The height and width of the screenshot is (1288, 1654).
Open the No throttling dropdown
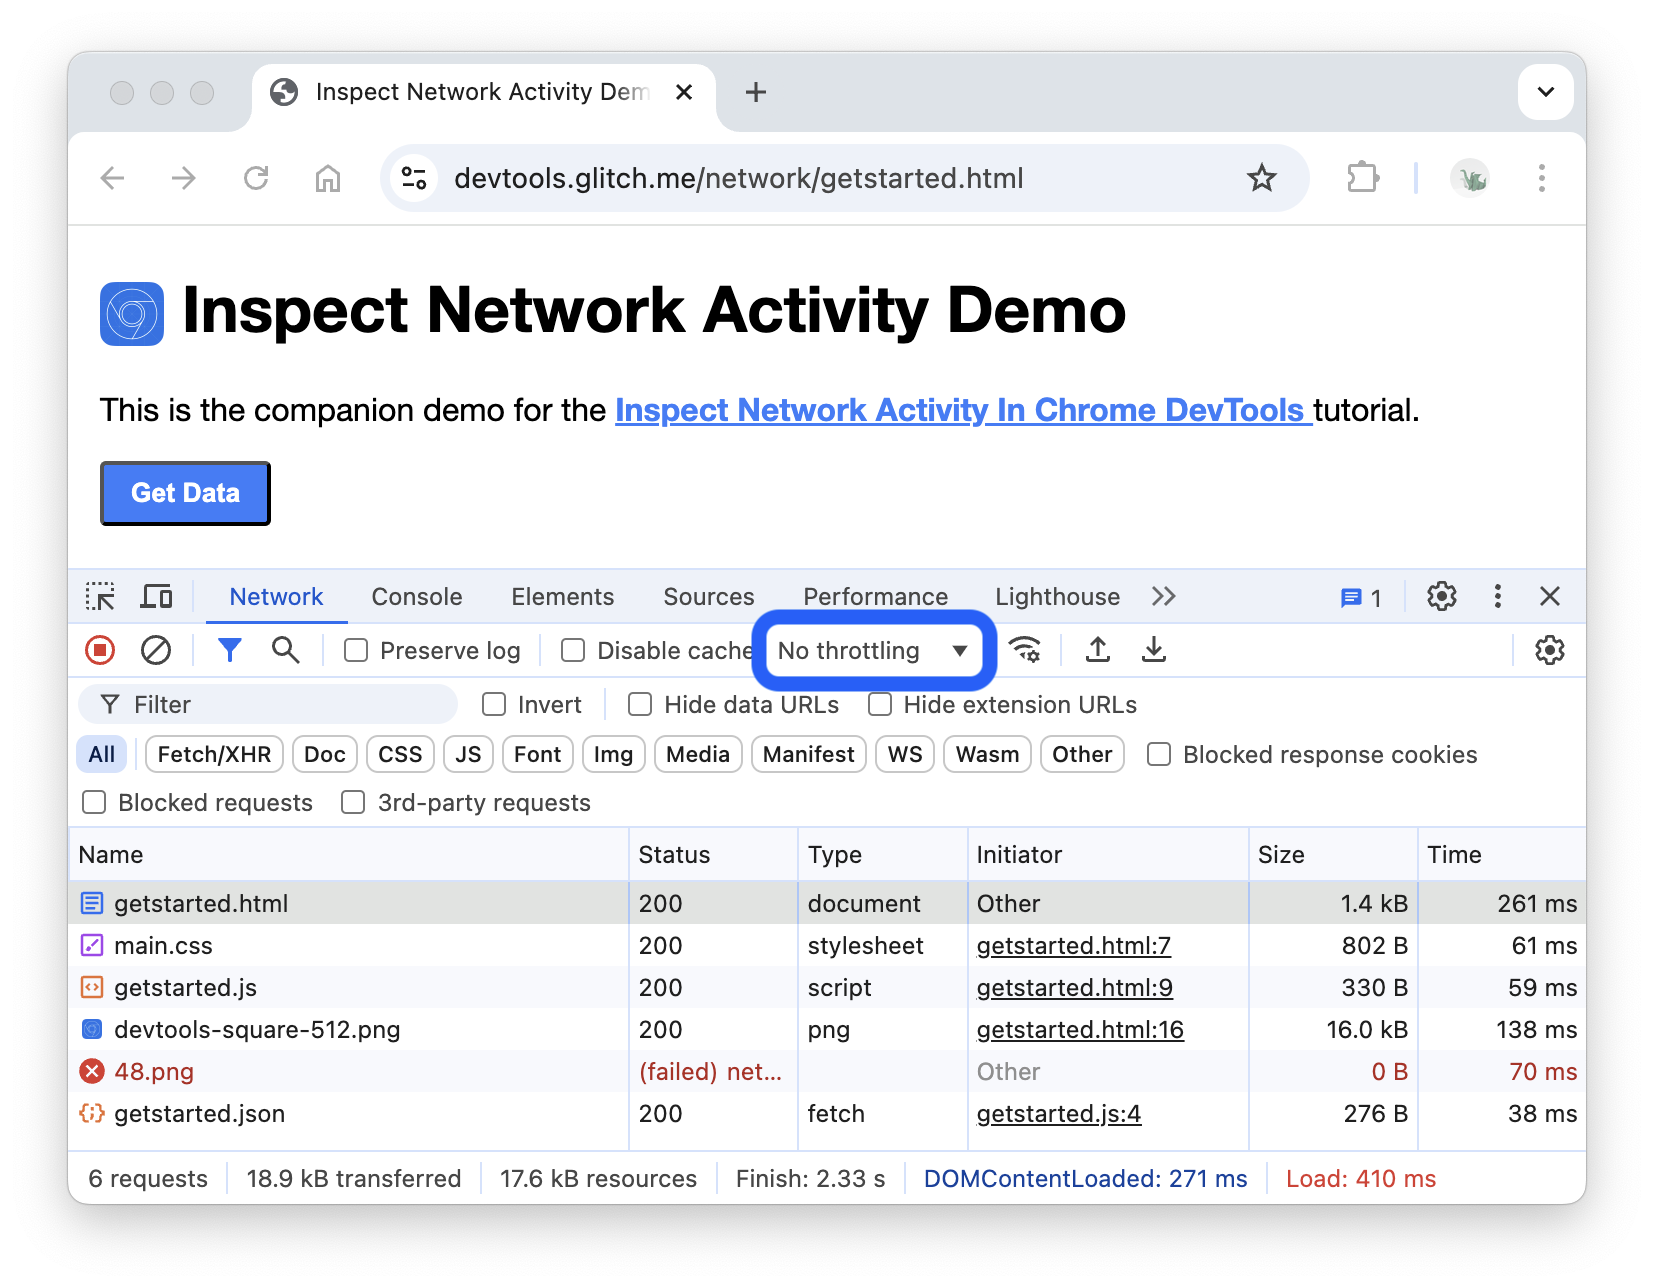[872, 650]
